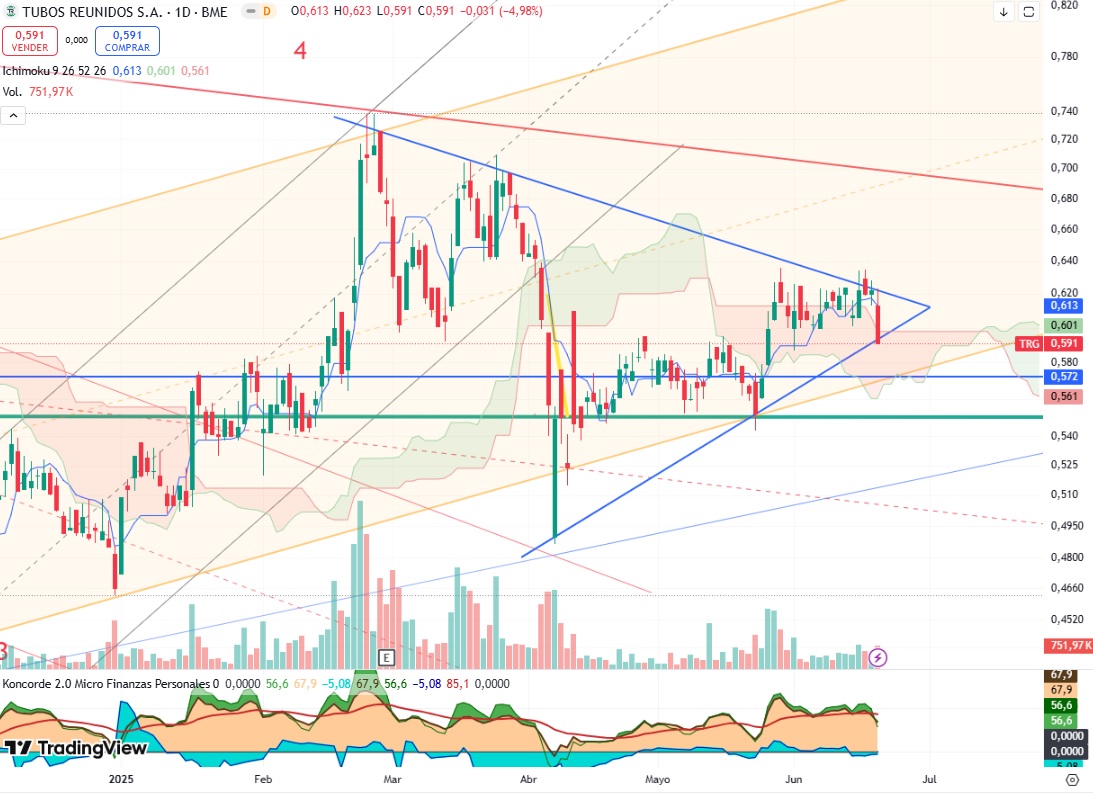Click the E earnings marker on the chart
1093x793 pixels.
coord(386,657)
